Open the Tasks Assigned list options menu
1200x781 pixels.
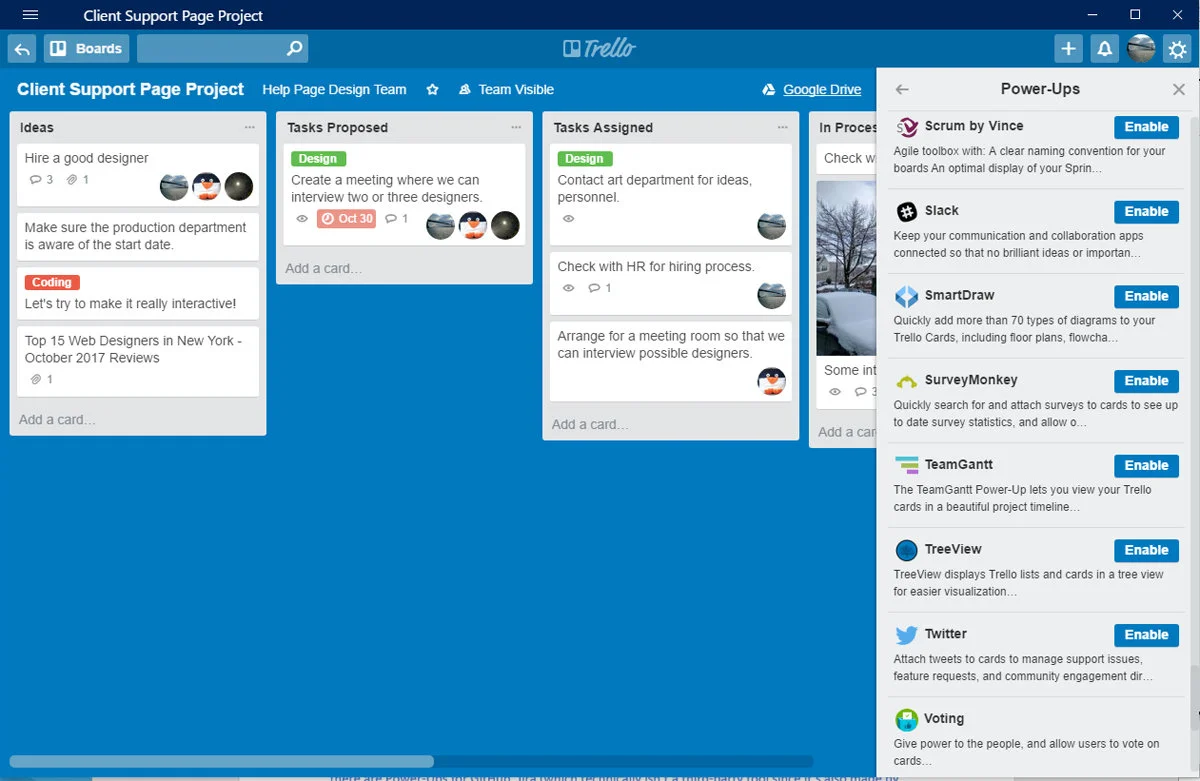click(x=782, y=128)
